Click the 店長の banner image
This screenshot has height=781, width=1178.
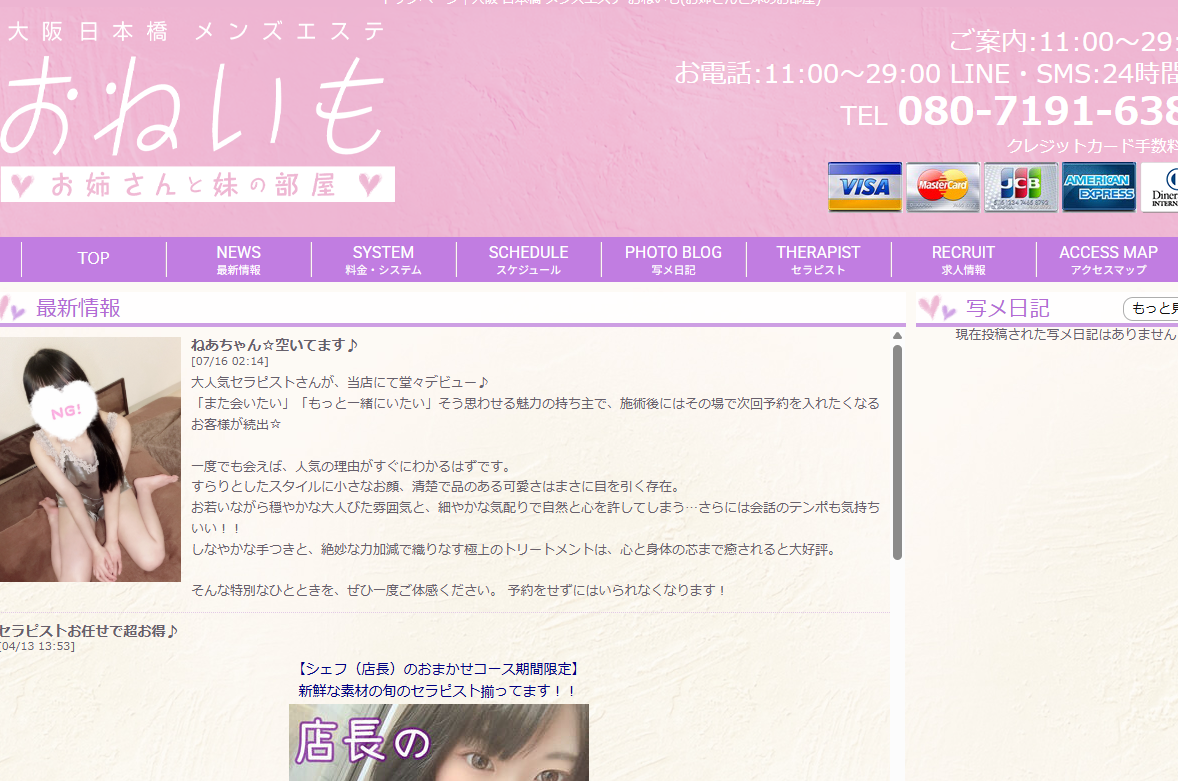[x=439, y=742]
